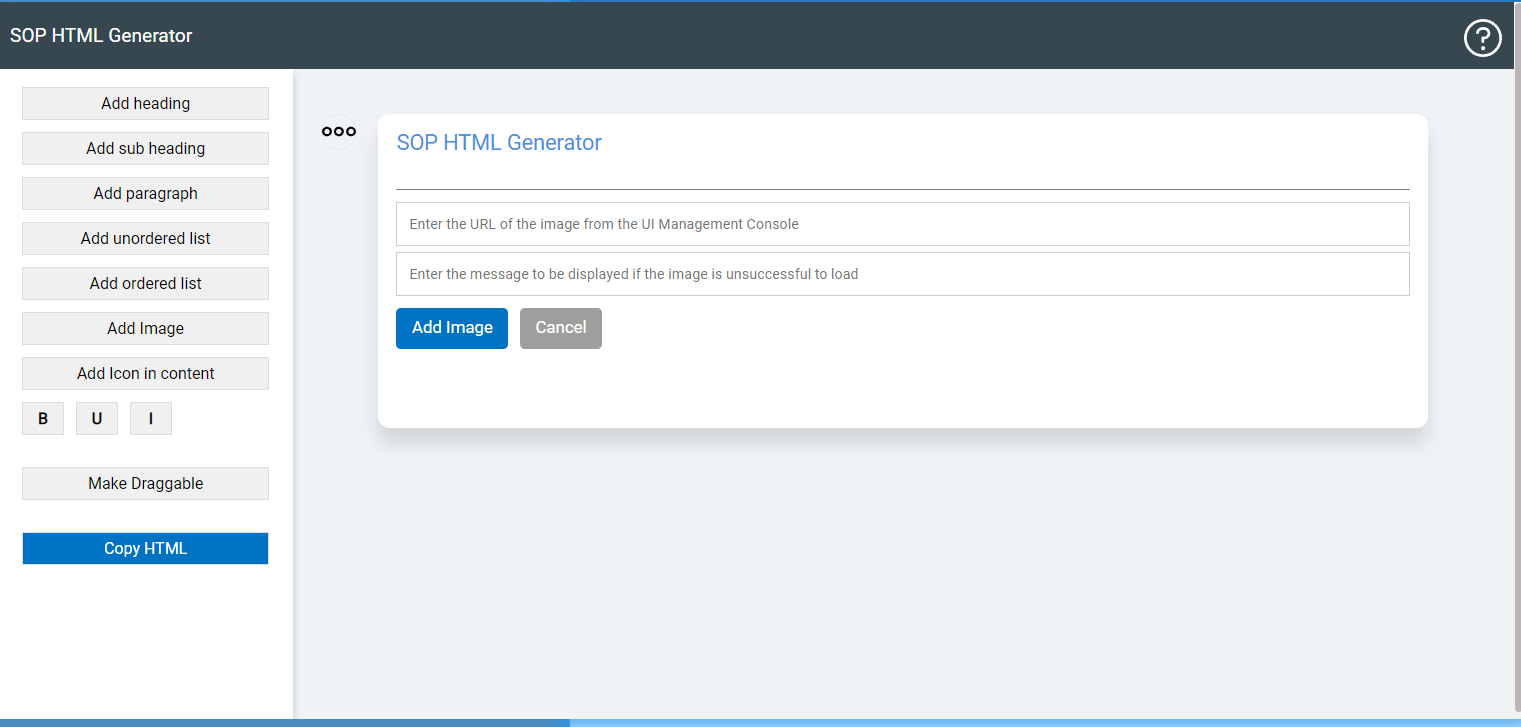This screenshot has height=727, width=1521.
Task: Insert an ordered list from the sidebar
Action: [145, 283]
